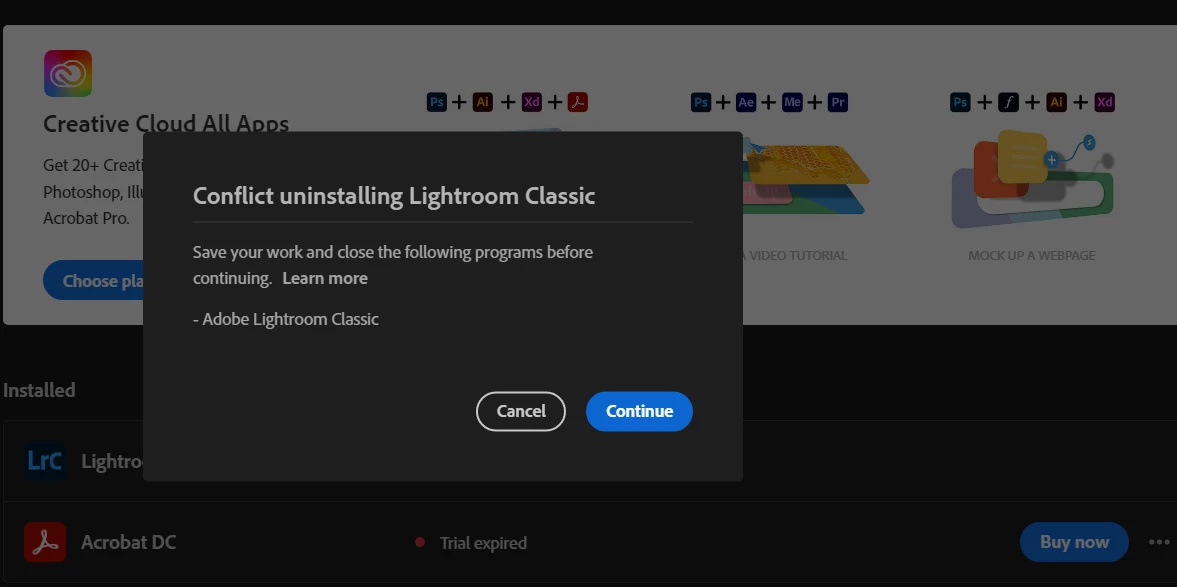The image size is (1177, 587).
Task: Click the Buy now button for Acrobat DC
Action: pos(1073,542)
